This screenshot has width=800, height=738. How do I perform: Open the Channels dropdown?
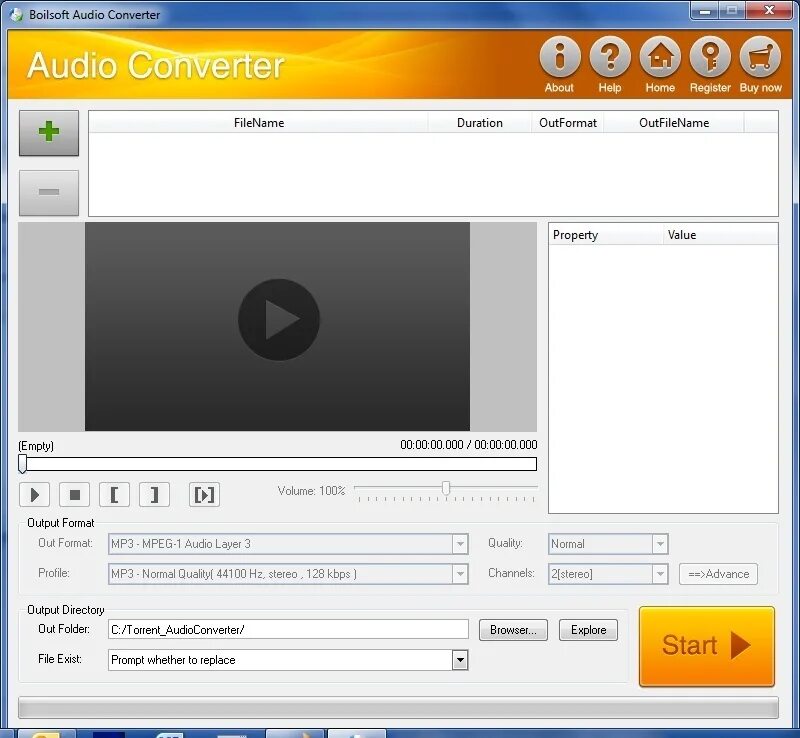click(660, 574)
